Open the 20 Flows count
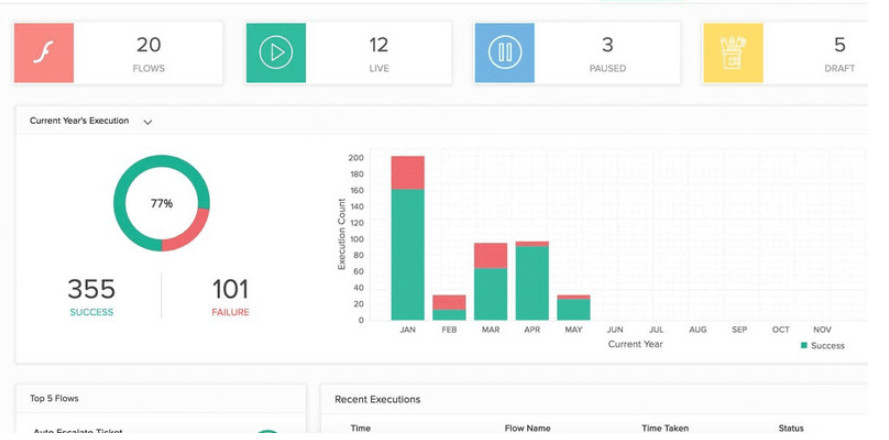The height and width of the screenshot is (440, 889). pos(148,45)
